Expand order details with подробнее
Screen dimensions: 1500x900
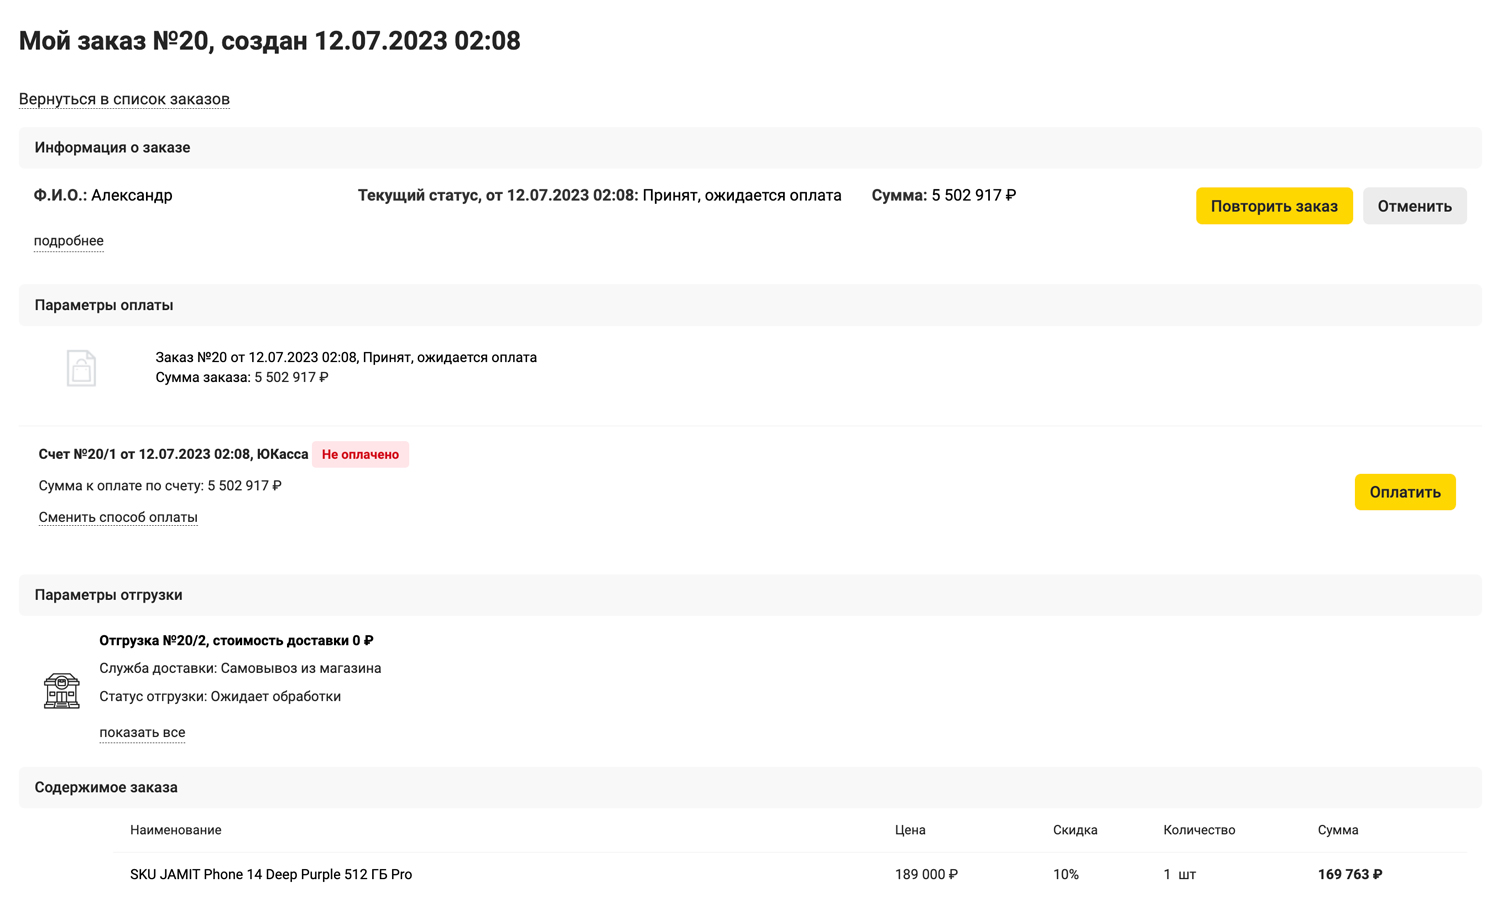click(68, 241)
